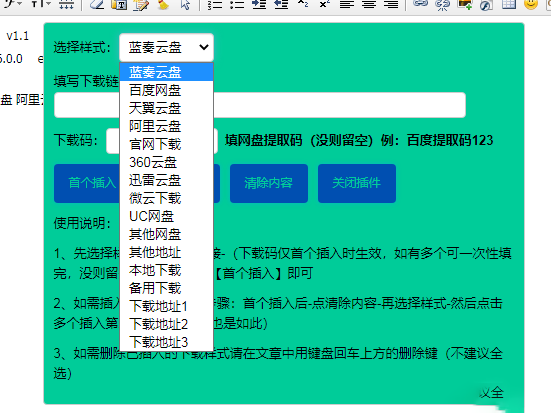Click the unlink broken chain icon
This screenshot has height=416, width=551.
pyautogui.click(x=442, y=4)
